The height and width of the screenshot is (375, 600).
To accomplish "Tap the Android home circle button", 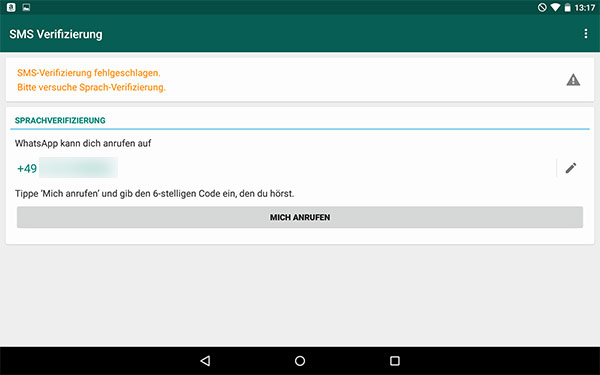I will [300, 360].
